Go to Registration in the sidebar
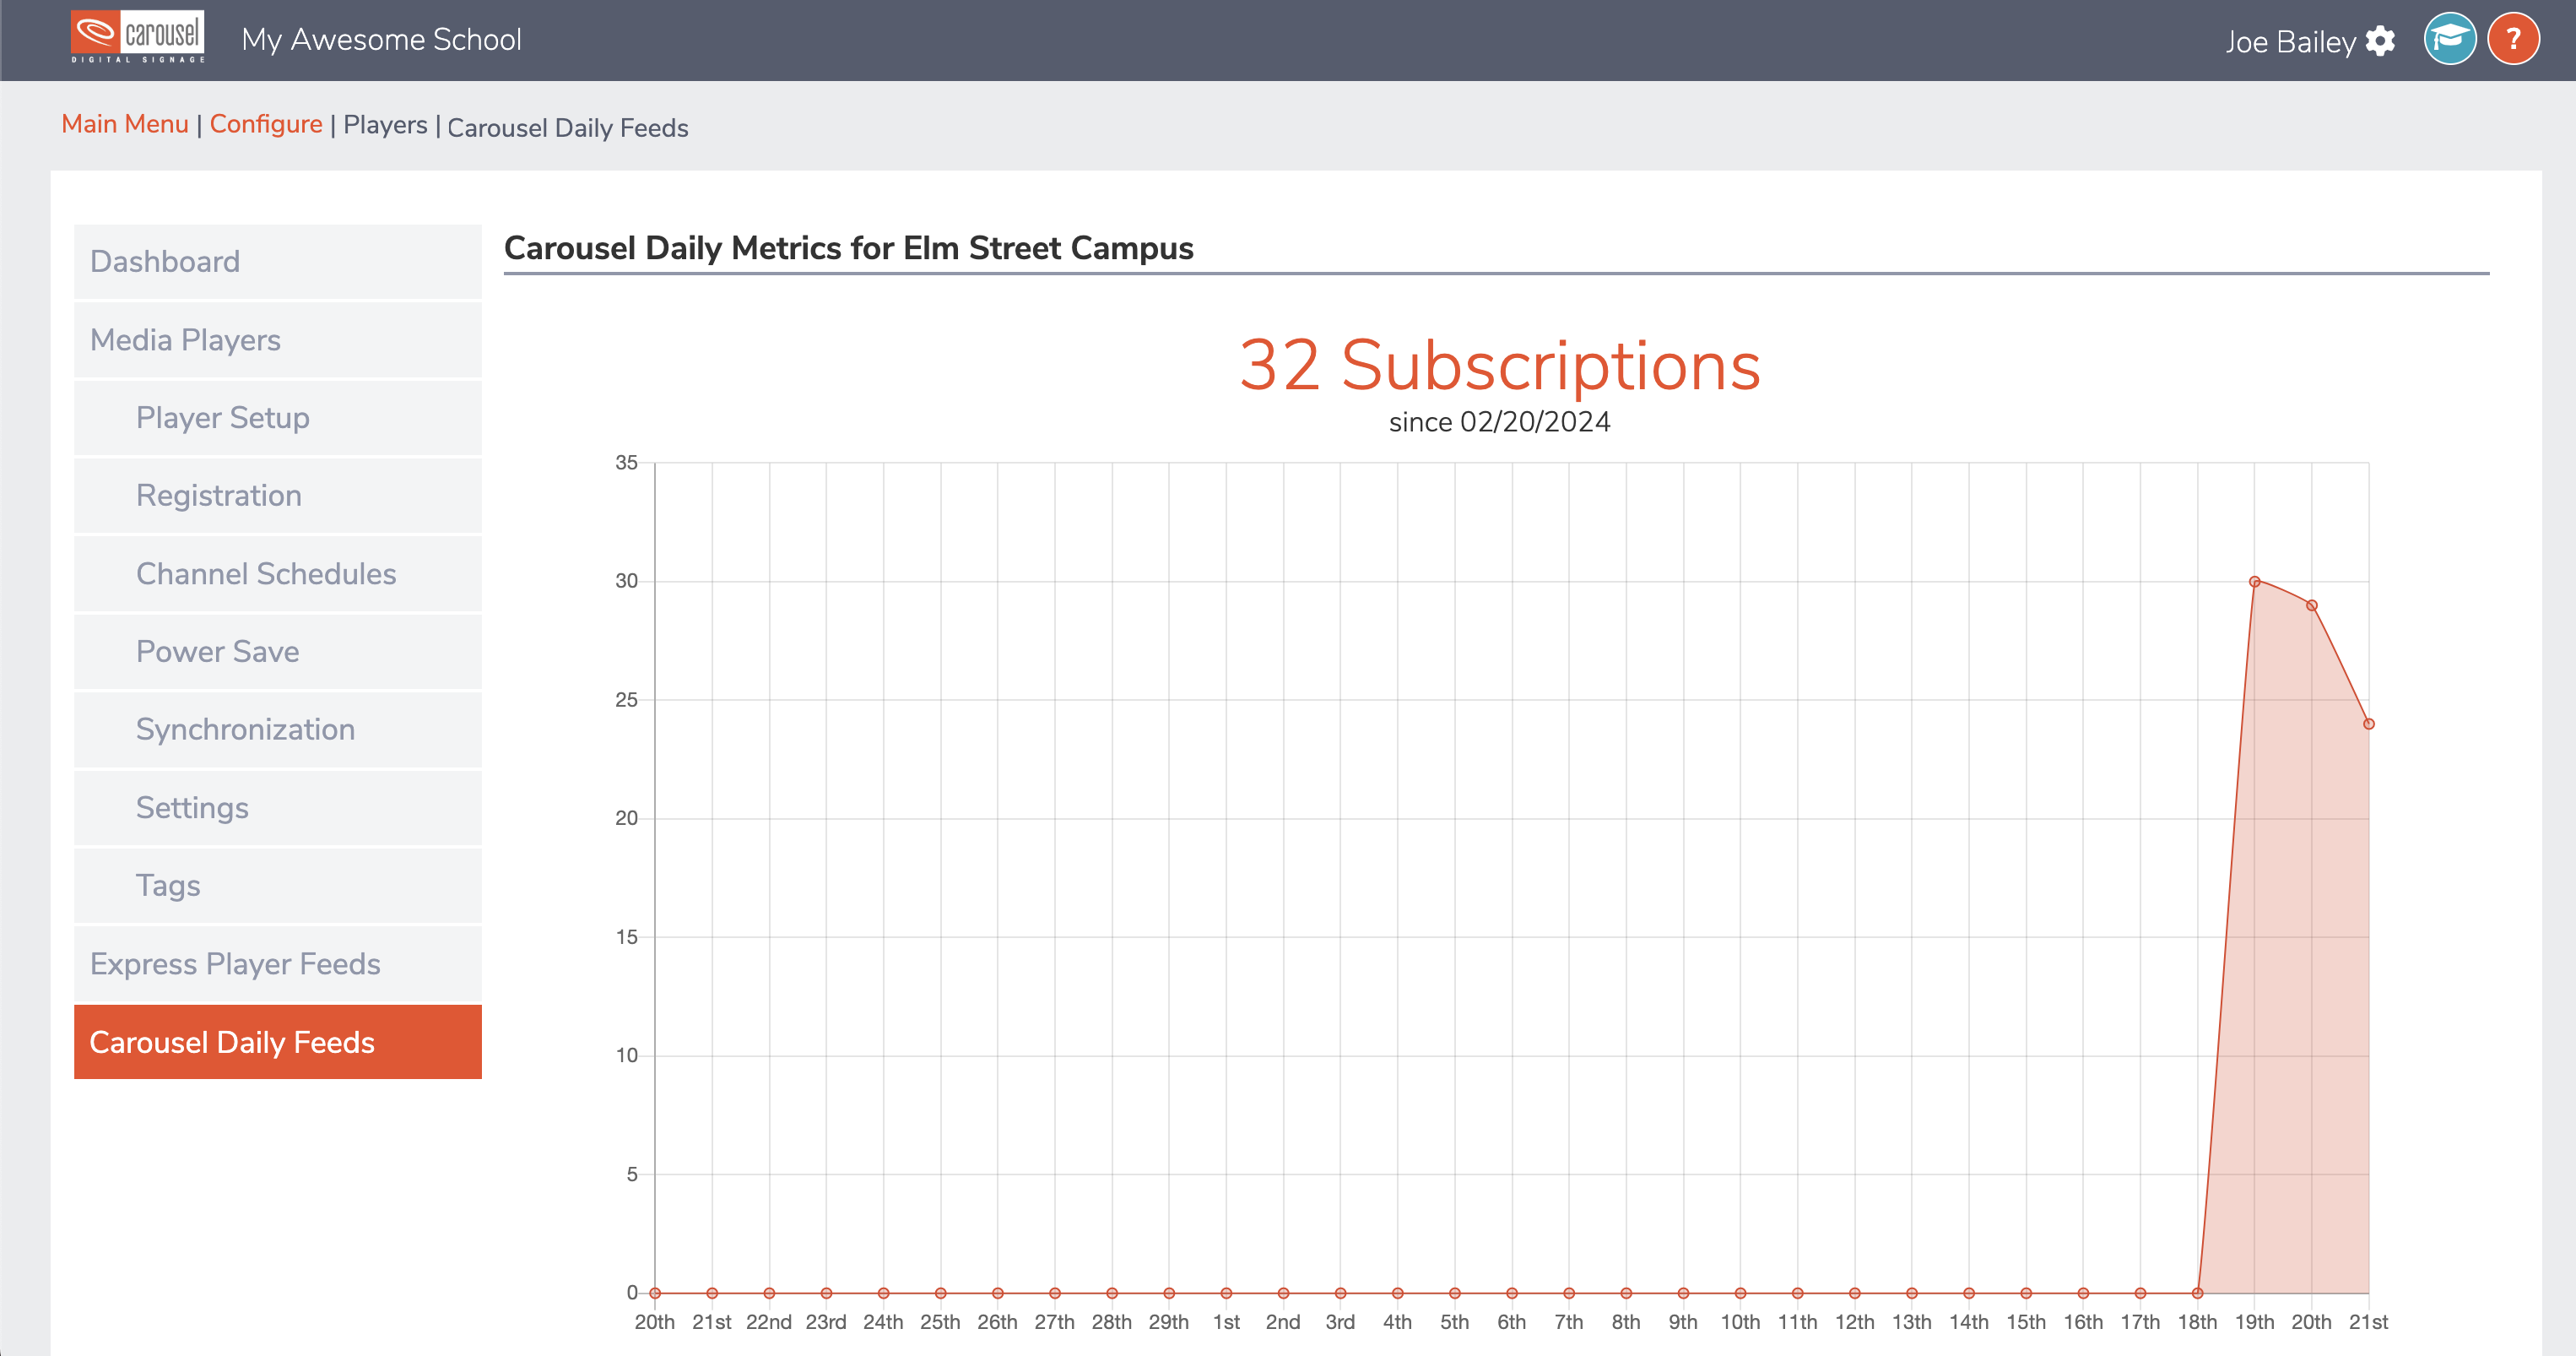The image size is (2576, 1356). coord(278,496)
